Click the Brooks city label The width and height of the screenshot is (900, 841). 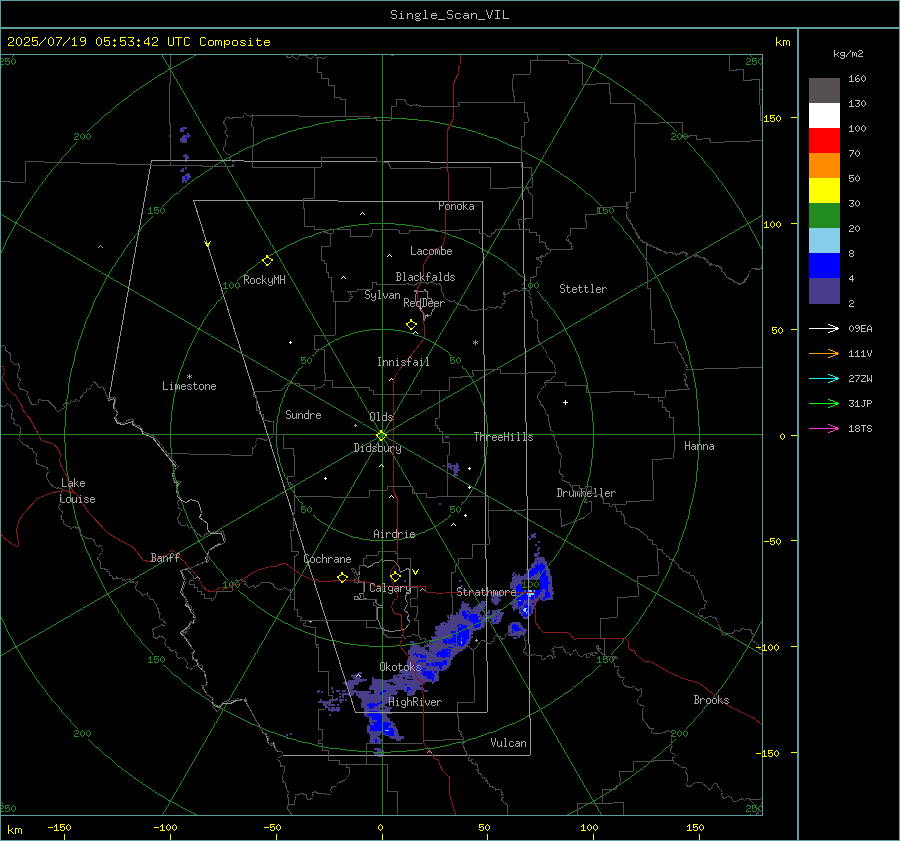click(x=711, y=700)
